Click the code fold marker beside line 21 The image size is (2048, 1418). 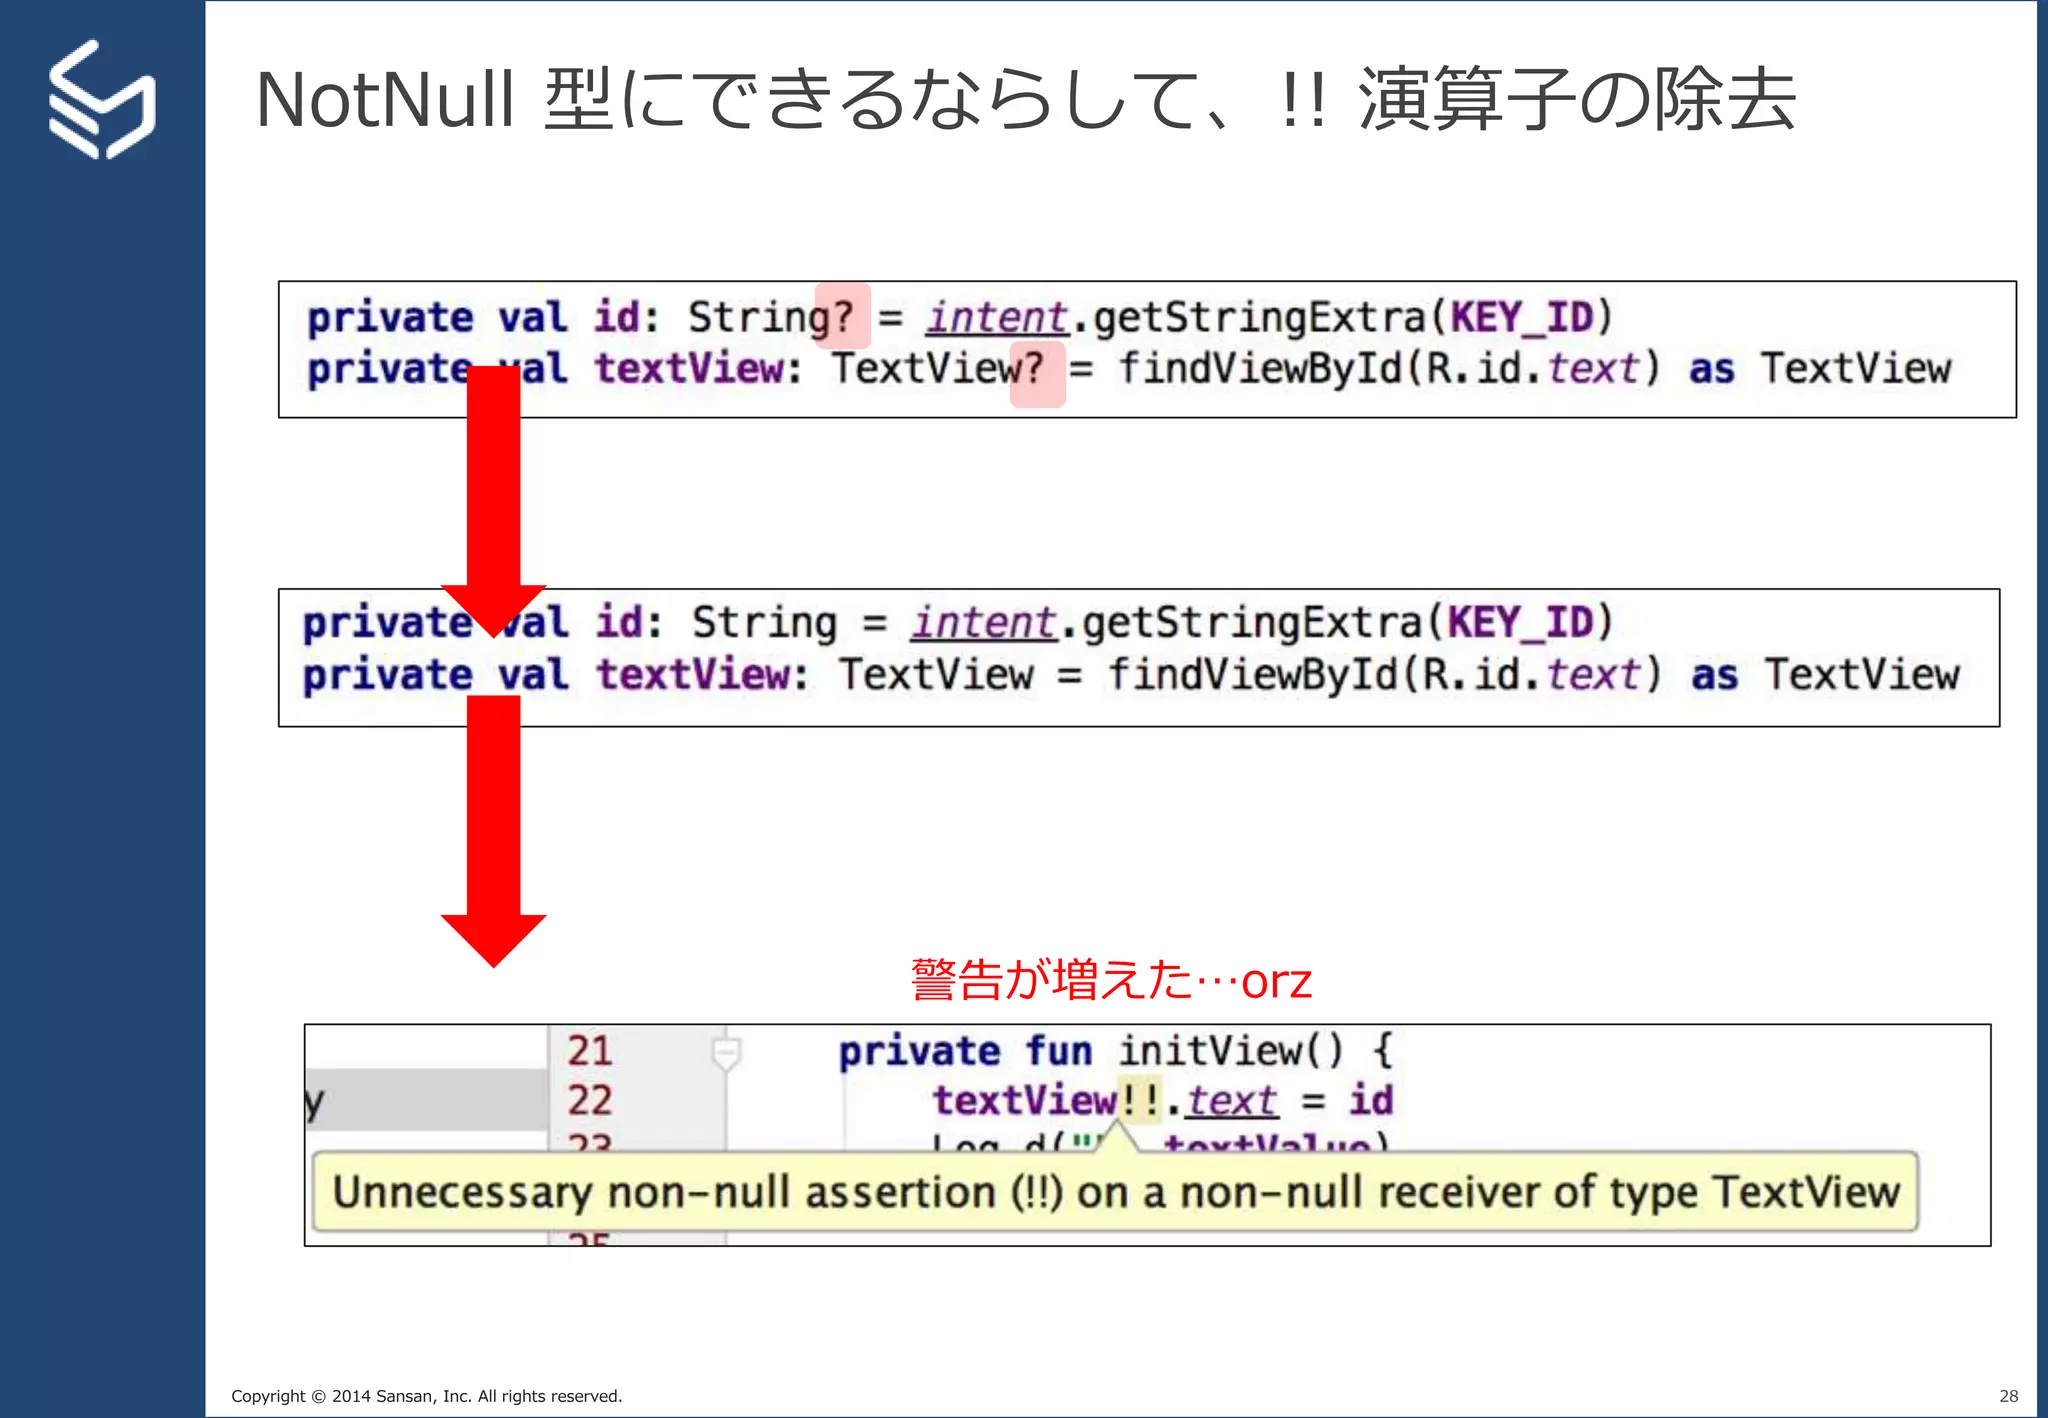[726, 1054]
